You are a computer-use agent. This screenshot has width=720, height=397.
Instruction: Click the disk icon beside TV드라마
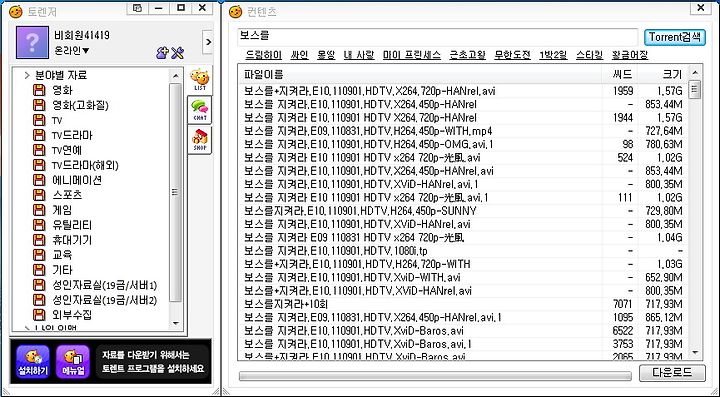coord(39,135)
